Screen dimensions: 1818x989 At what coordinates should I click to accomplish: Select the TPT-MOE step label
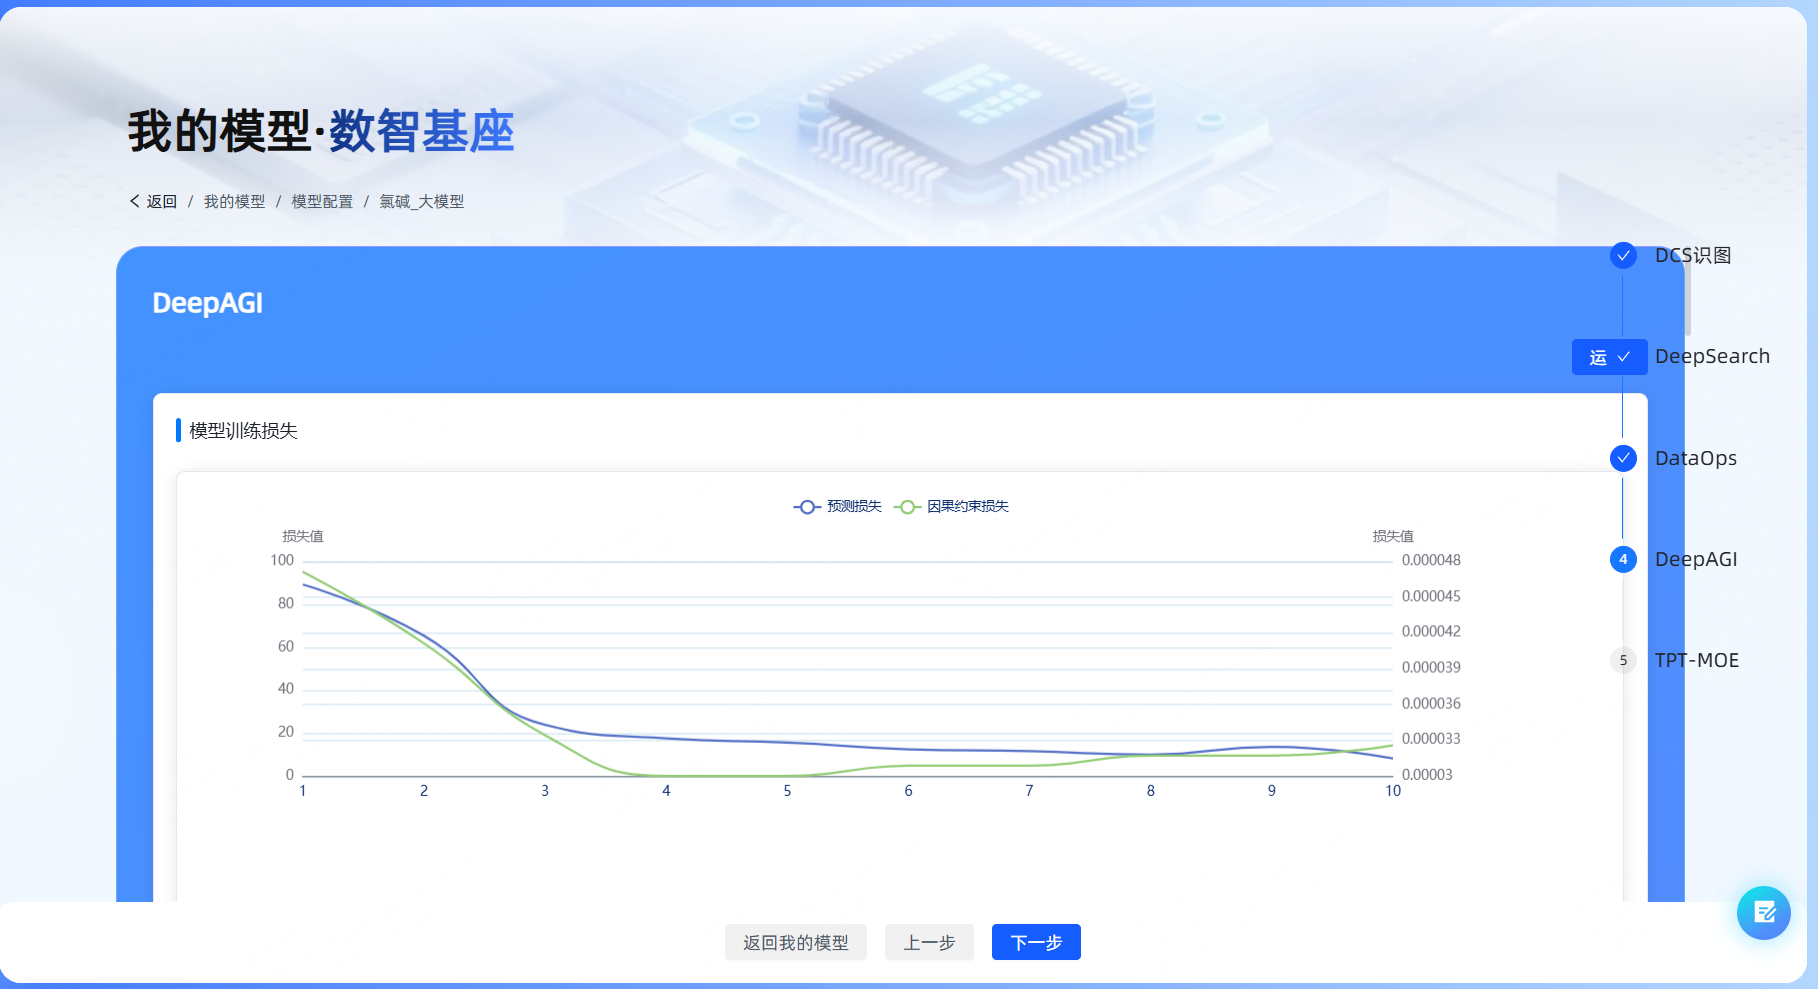(x=1697, y=660)
